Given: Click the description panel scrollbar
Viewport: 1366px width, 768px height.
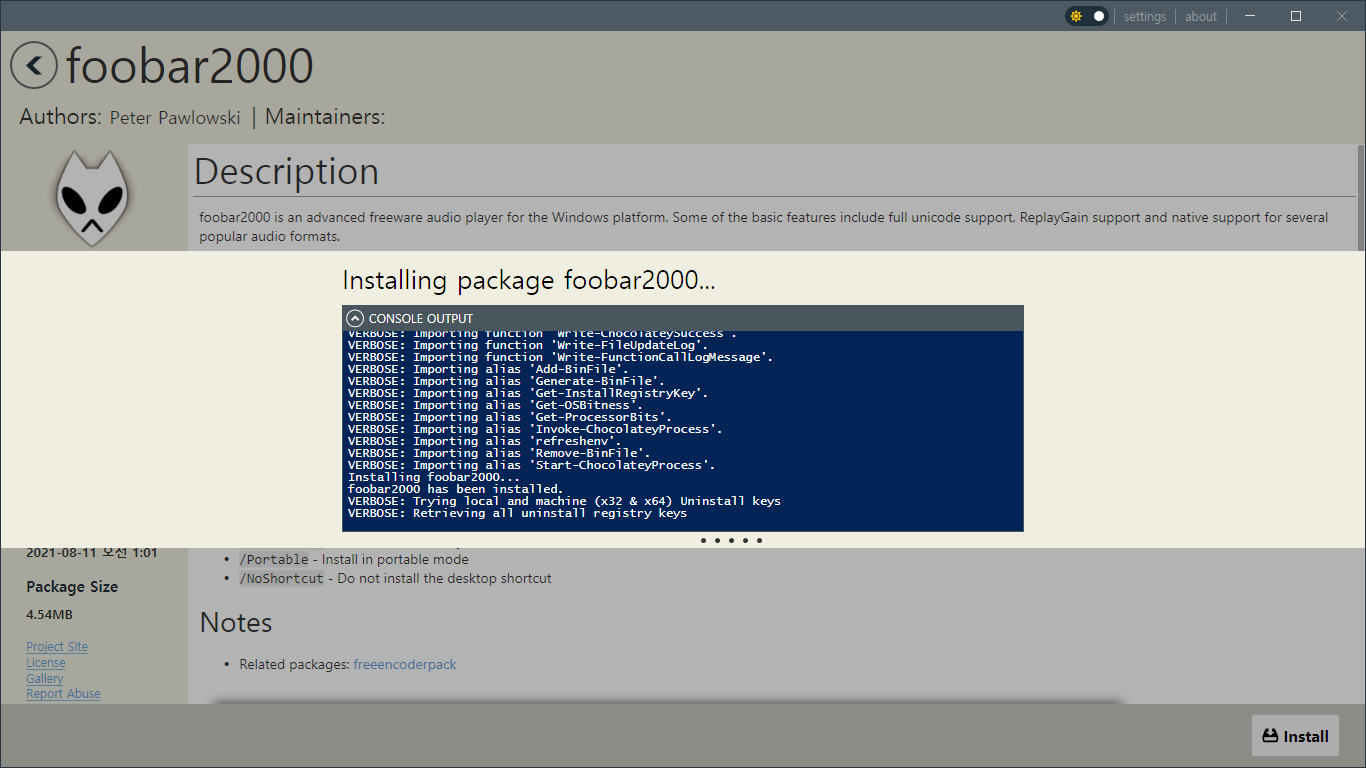Looking at the screenshot, I should [1360, 198].
